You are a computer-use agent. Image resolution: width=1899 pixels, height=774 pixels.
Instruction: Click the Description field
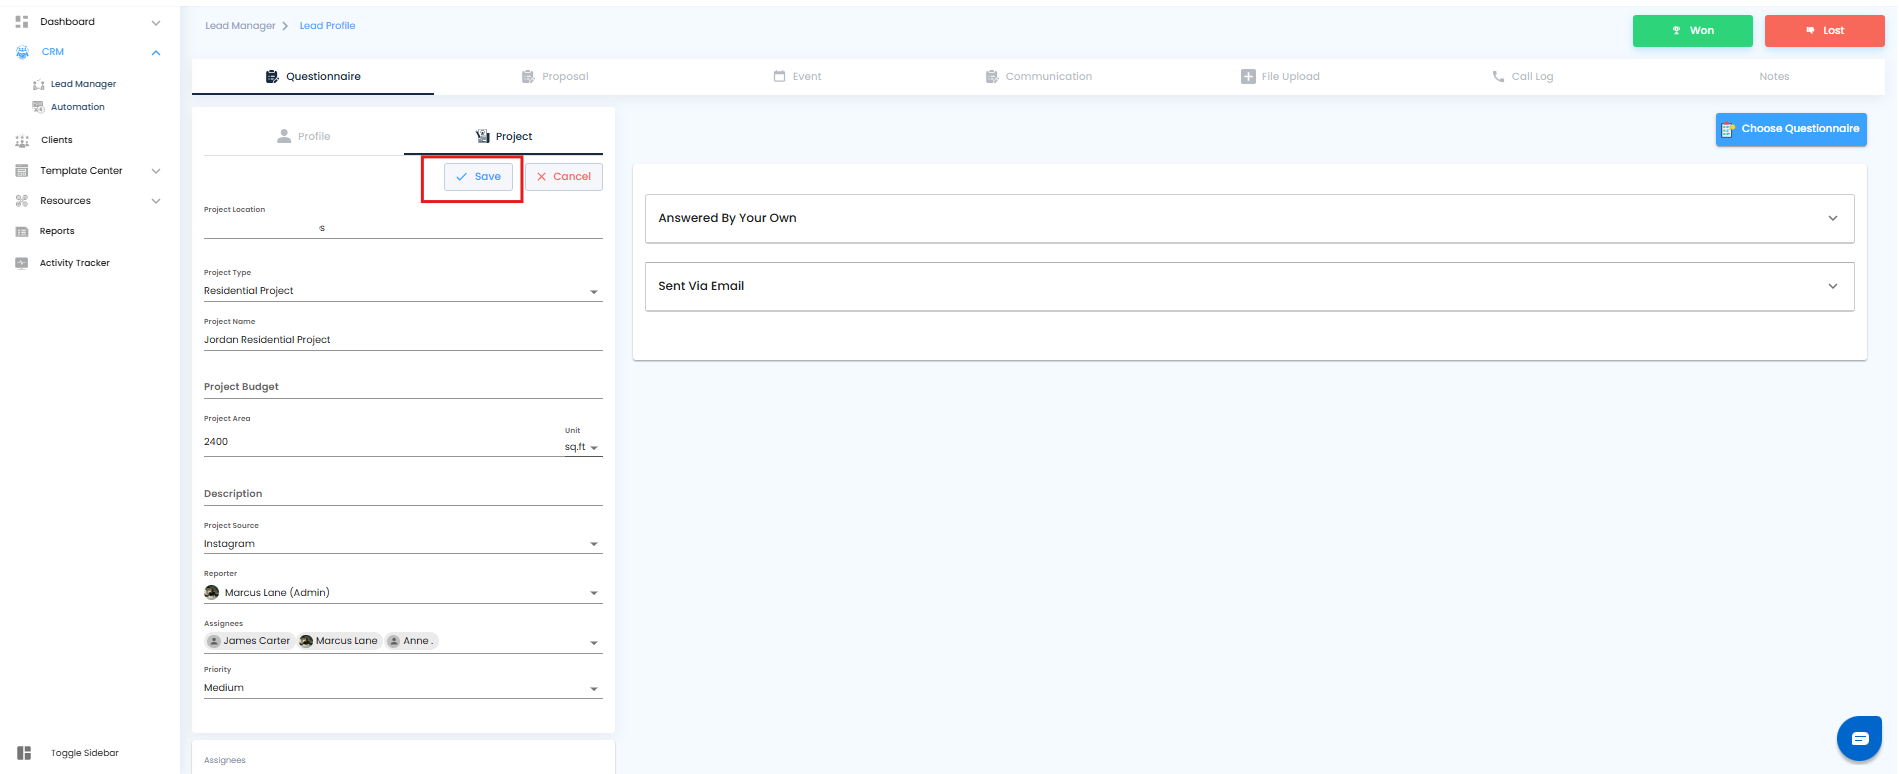[403, 494]
